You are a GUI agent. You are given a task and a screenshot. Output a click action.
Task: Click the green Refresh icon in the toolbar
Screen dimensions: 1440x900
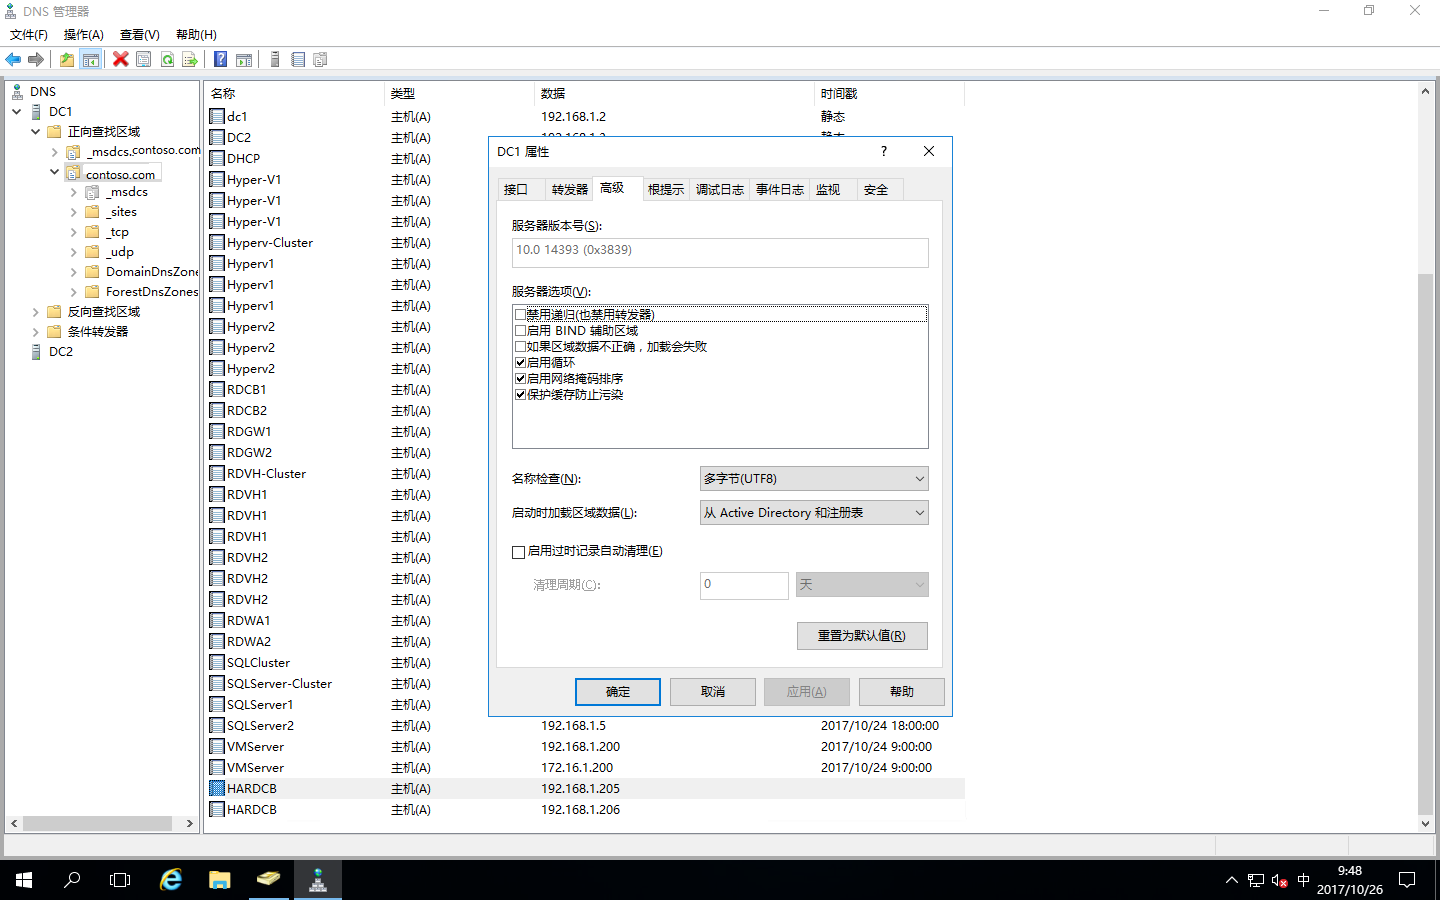click(167, 60)
